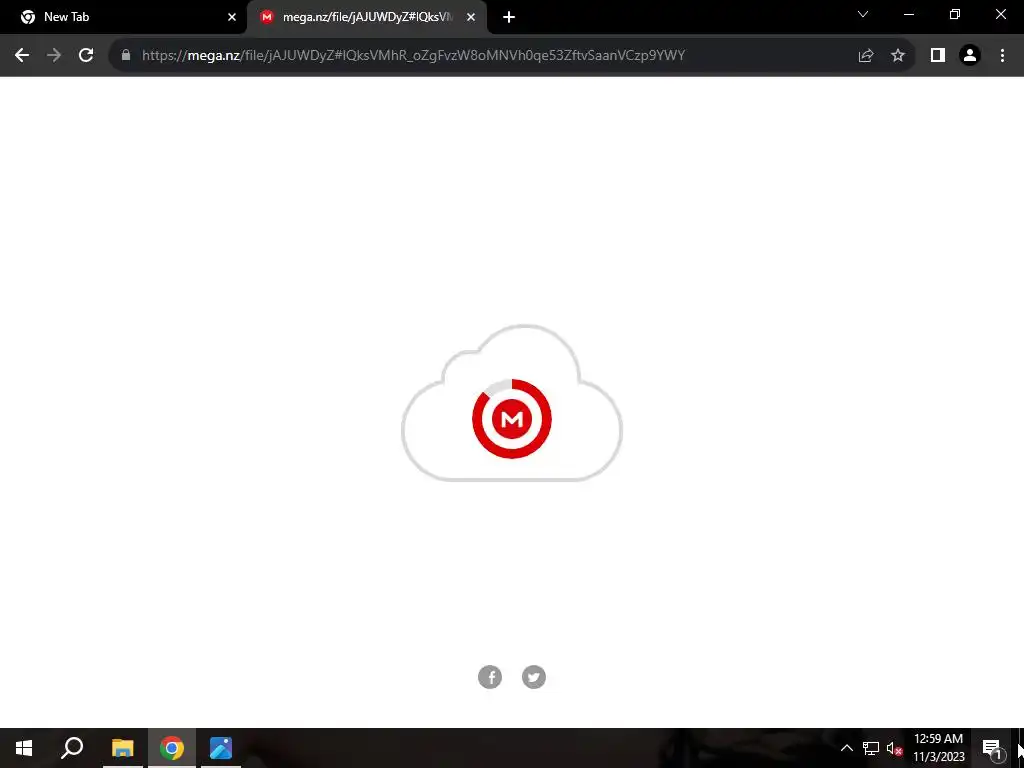Click the muted volume tray icon
This screenshot has width=1024, height=768.
pos(894,748)
